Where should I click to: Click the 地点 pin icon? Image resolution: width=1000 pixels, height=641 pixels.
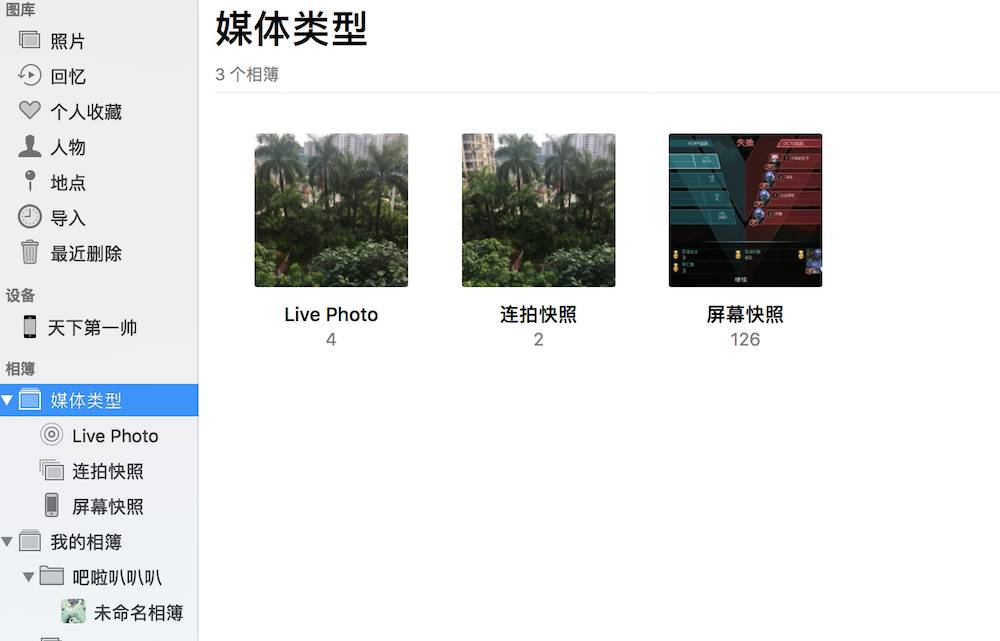tap(29, 181)
